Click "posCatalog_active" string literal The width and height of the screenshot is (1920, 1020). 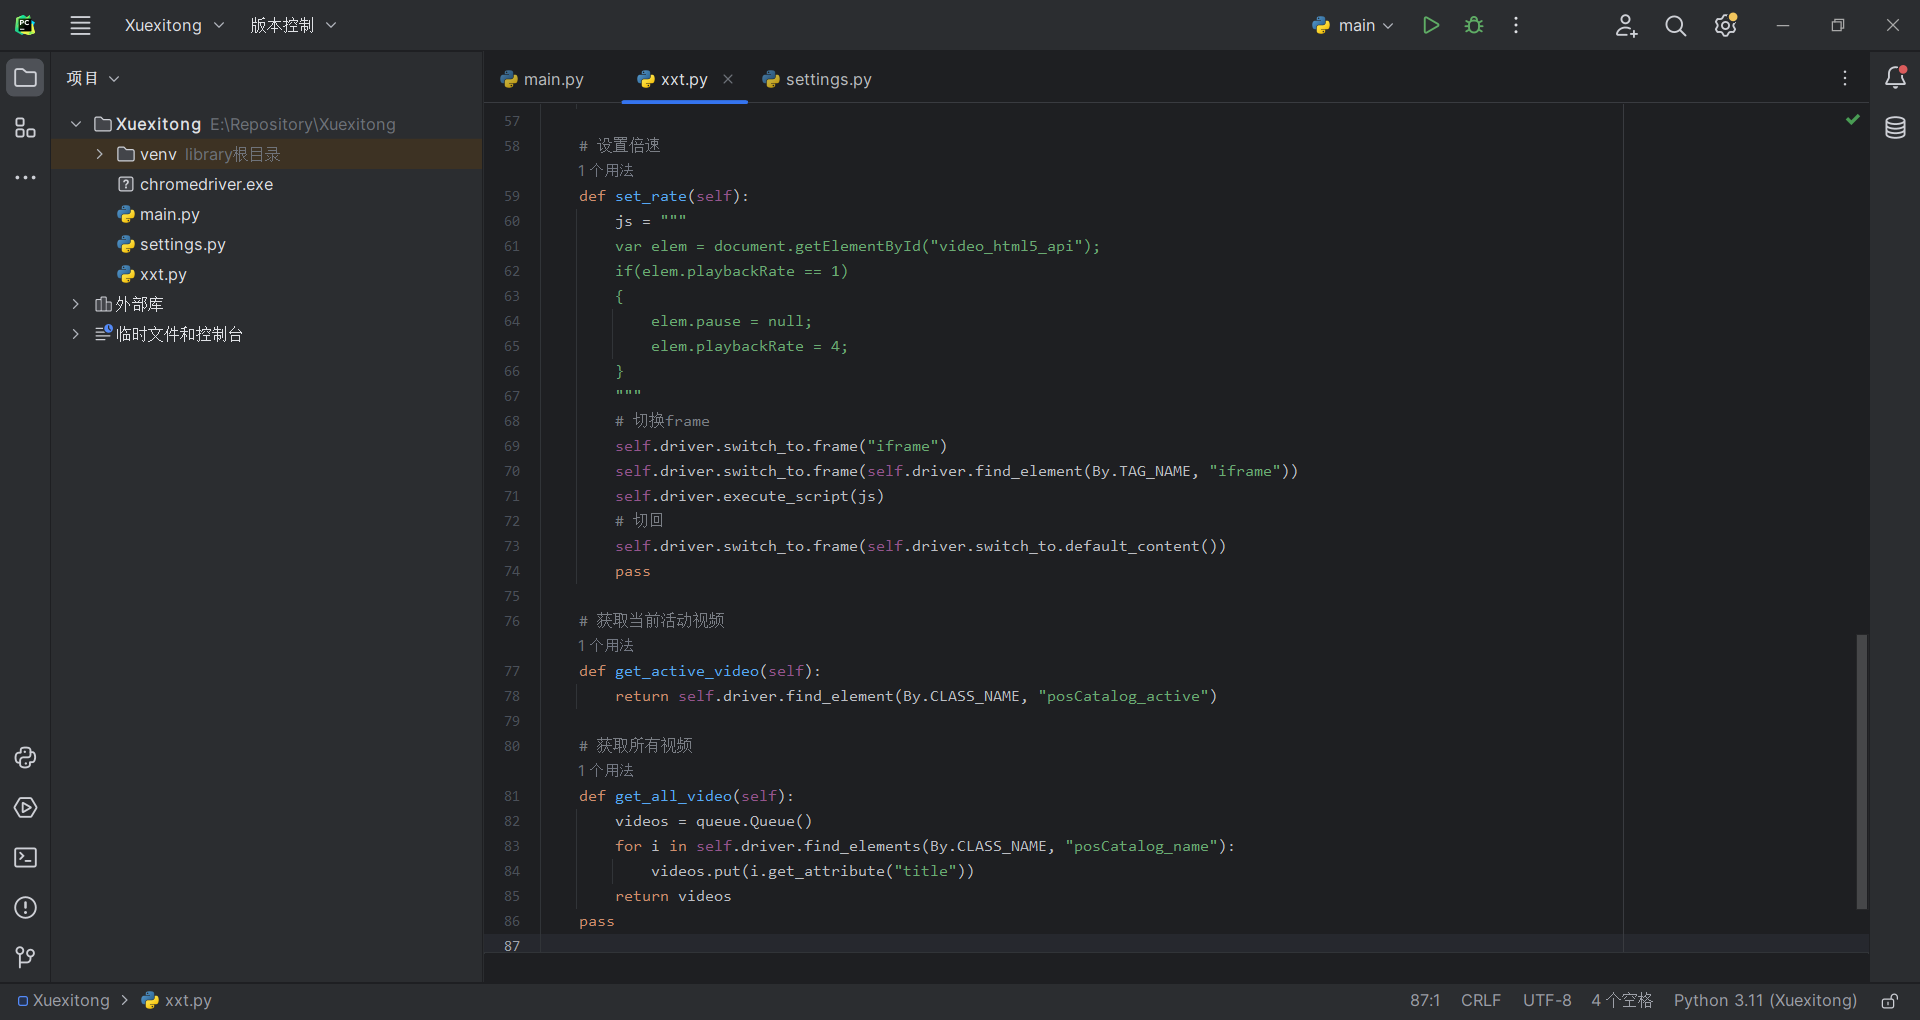(x=1123, y=696)
